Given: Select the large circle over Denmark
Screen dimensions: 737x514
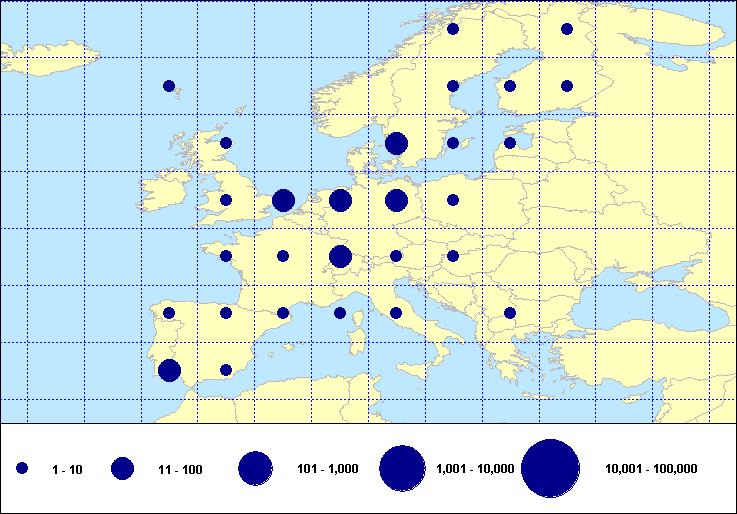Looking at the screenshot, I should click(396, 143).
